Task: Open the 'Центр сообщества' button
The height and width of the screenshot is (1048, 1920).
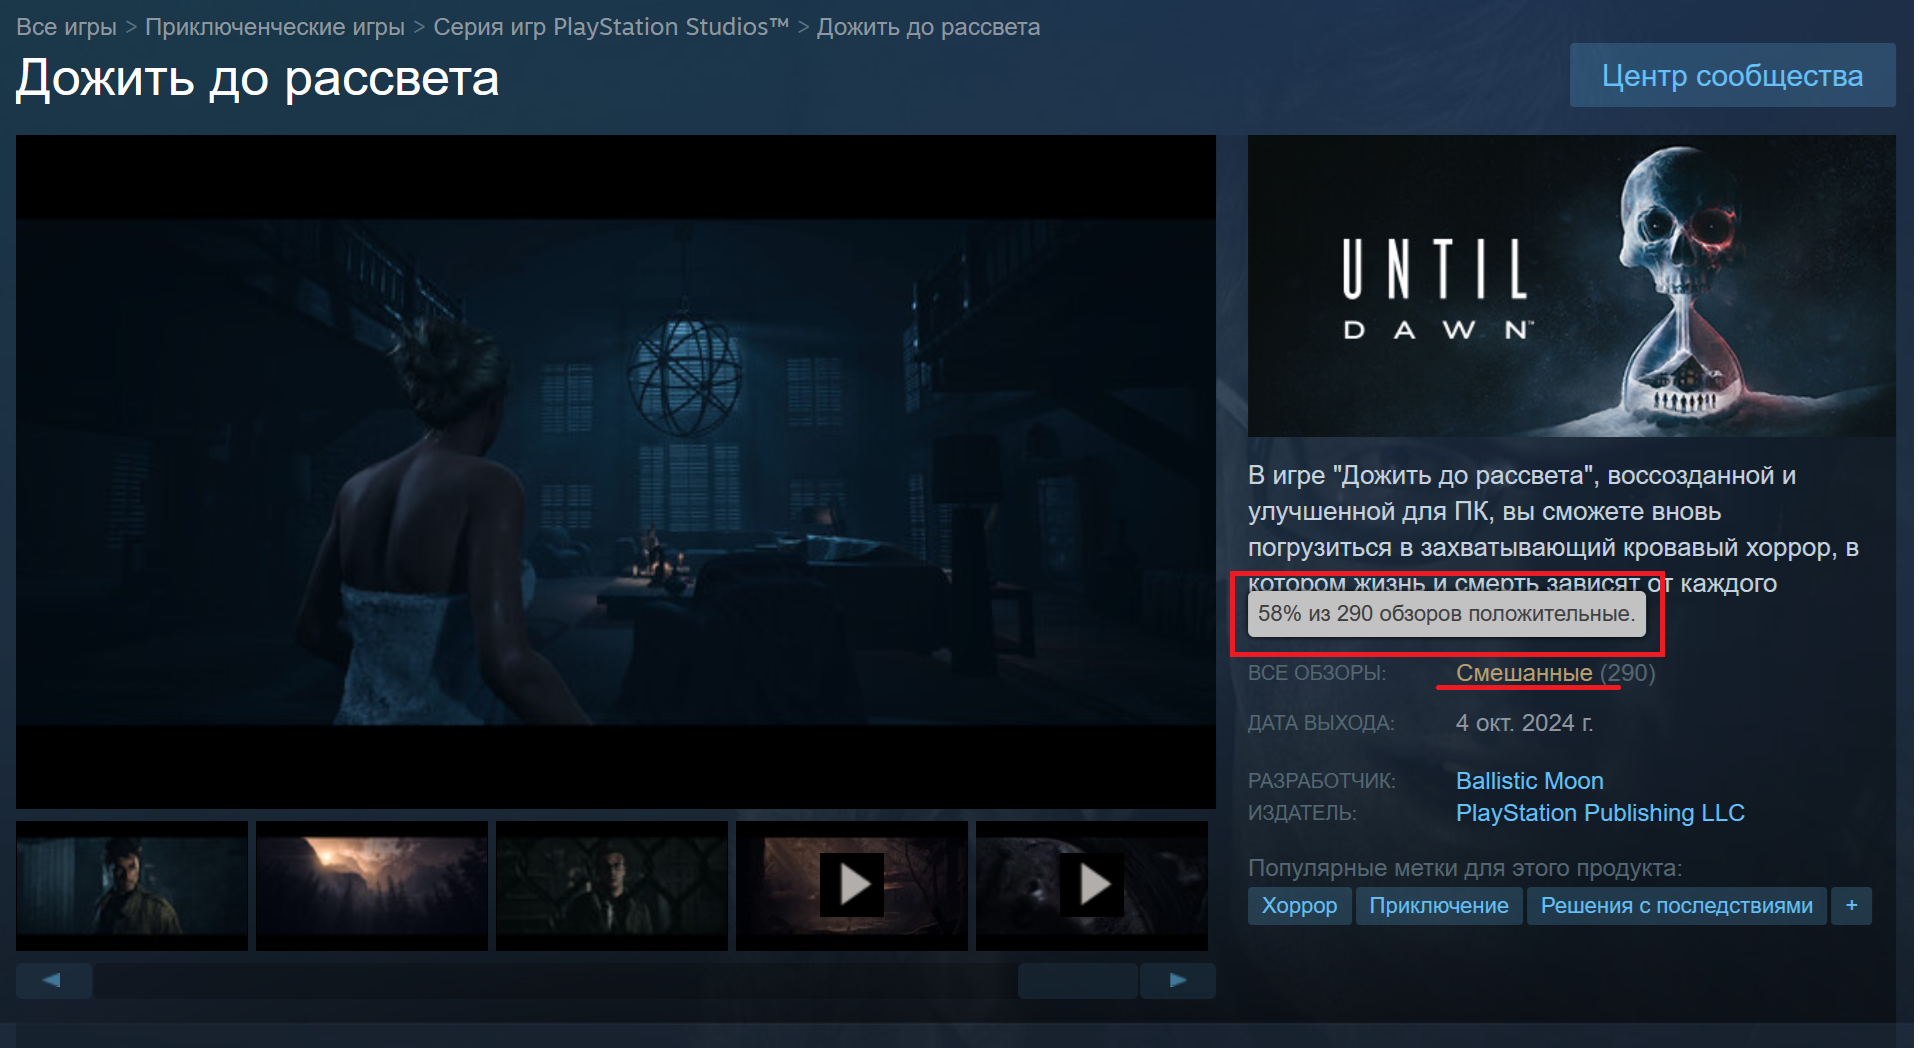Action: click(x=1732, y=75)
